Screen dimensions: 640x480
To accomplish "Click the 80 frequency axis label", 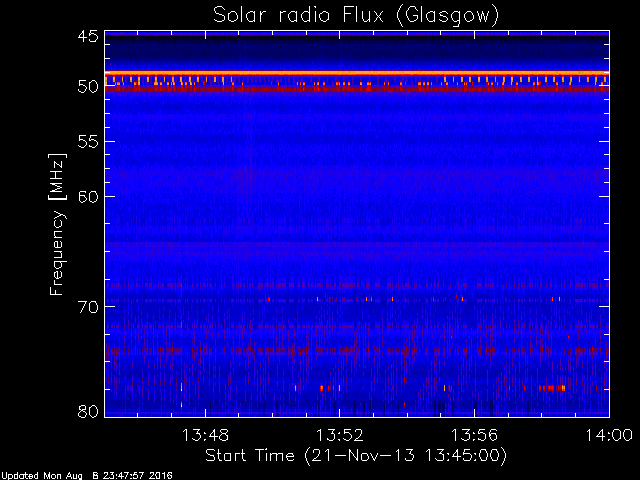I will 88,411.
